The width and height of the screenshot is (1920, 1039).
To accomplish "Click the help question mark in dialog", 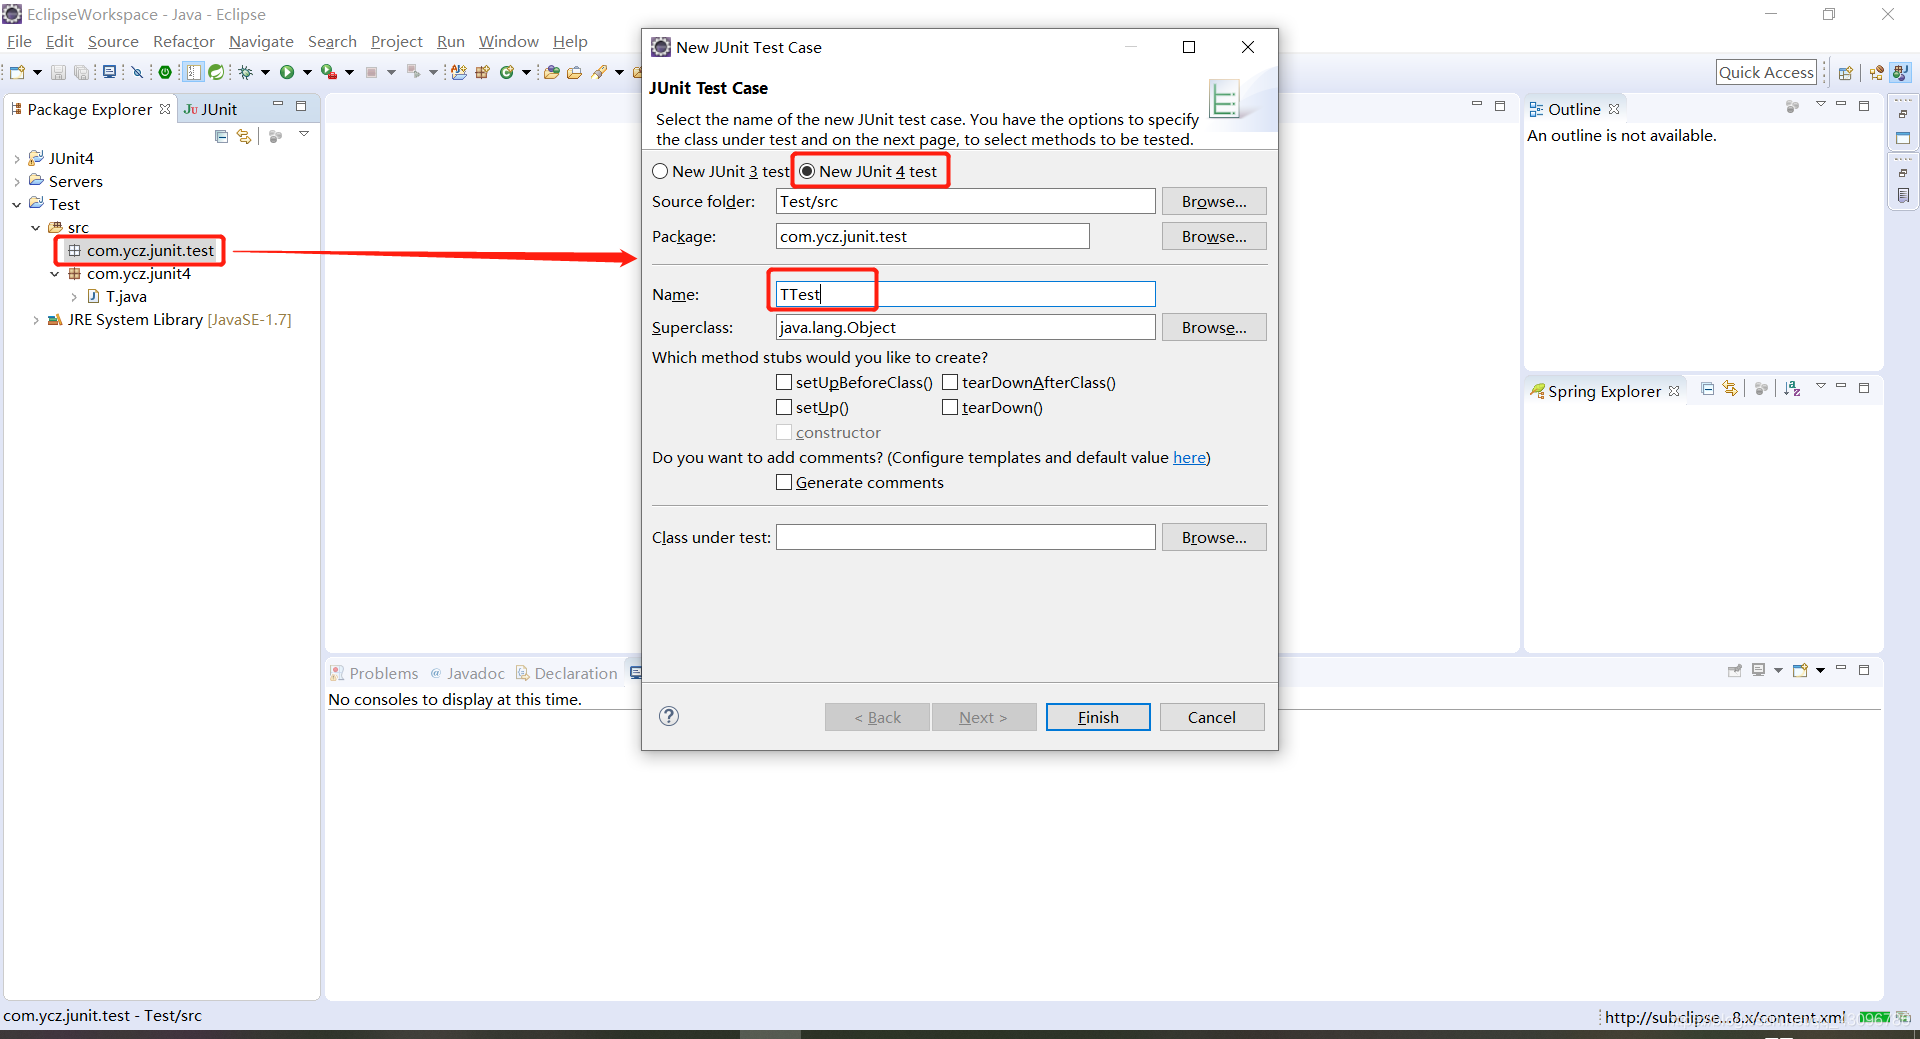I will click(x=669, y=716).
